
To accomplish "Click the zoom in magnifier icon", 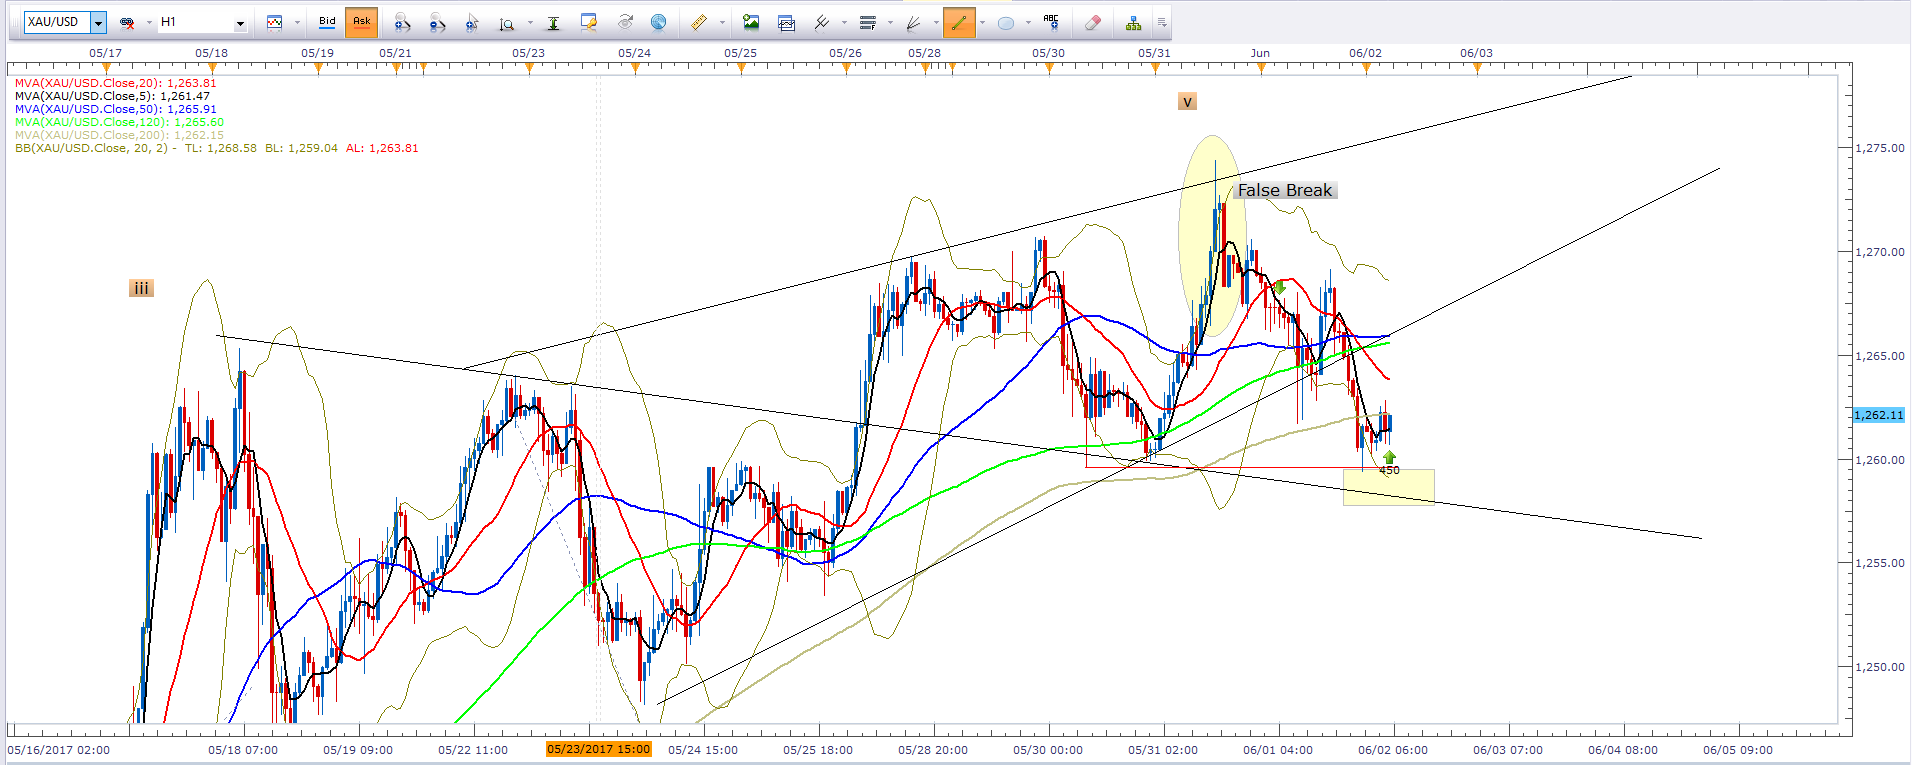I will [x=402, y=22].
